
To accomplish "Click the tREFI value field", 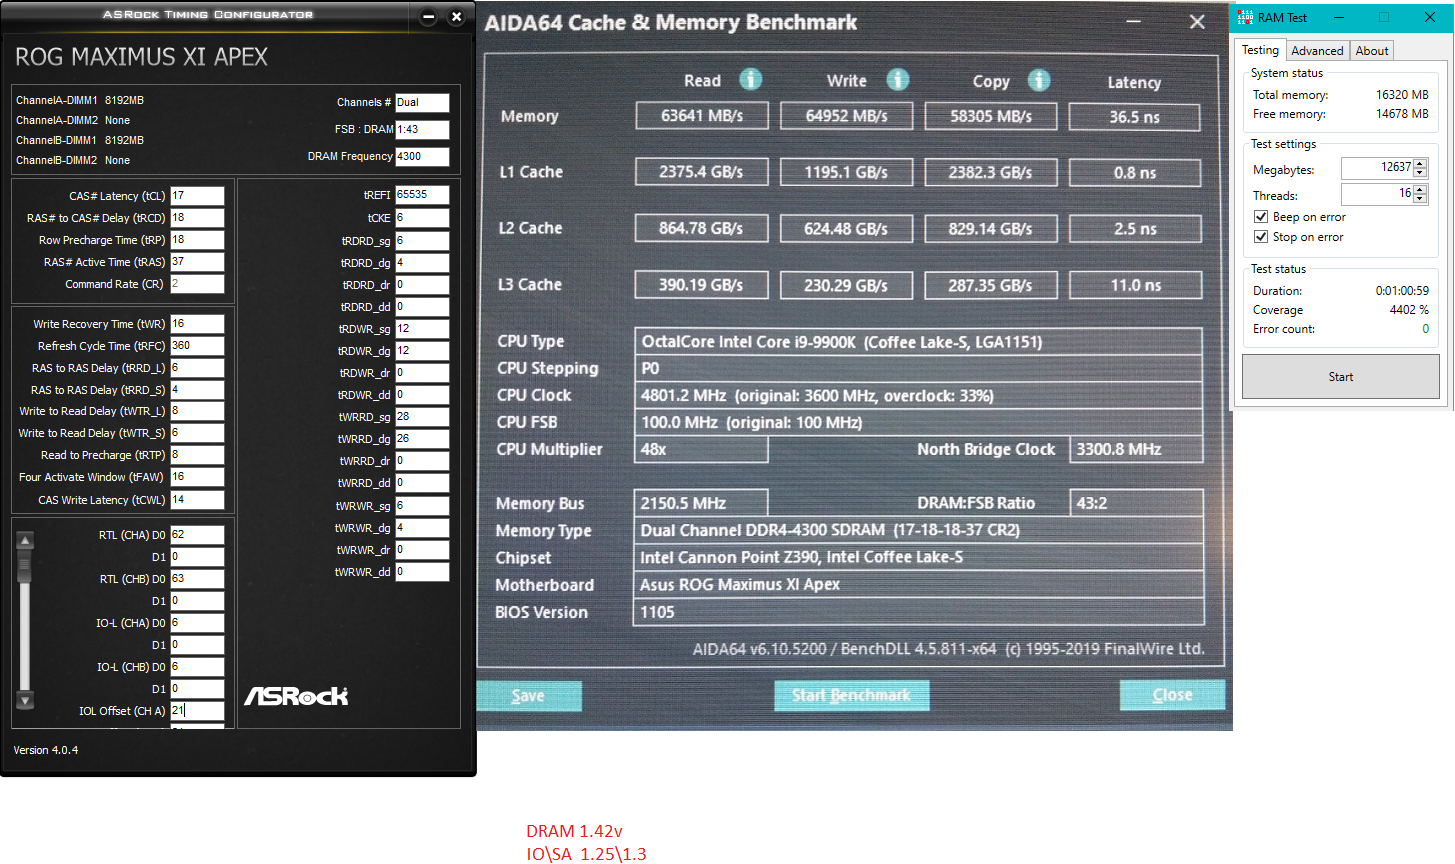I will [x=422, y=195].
